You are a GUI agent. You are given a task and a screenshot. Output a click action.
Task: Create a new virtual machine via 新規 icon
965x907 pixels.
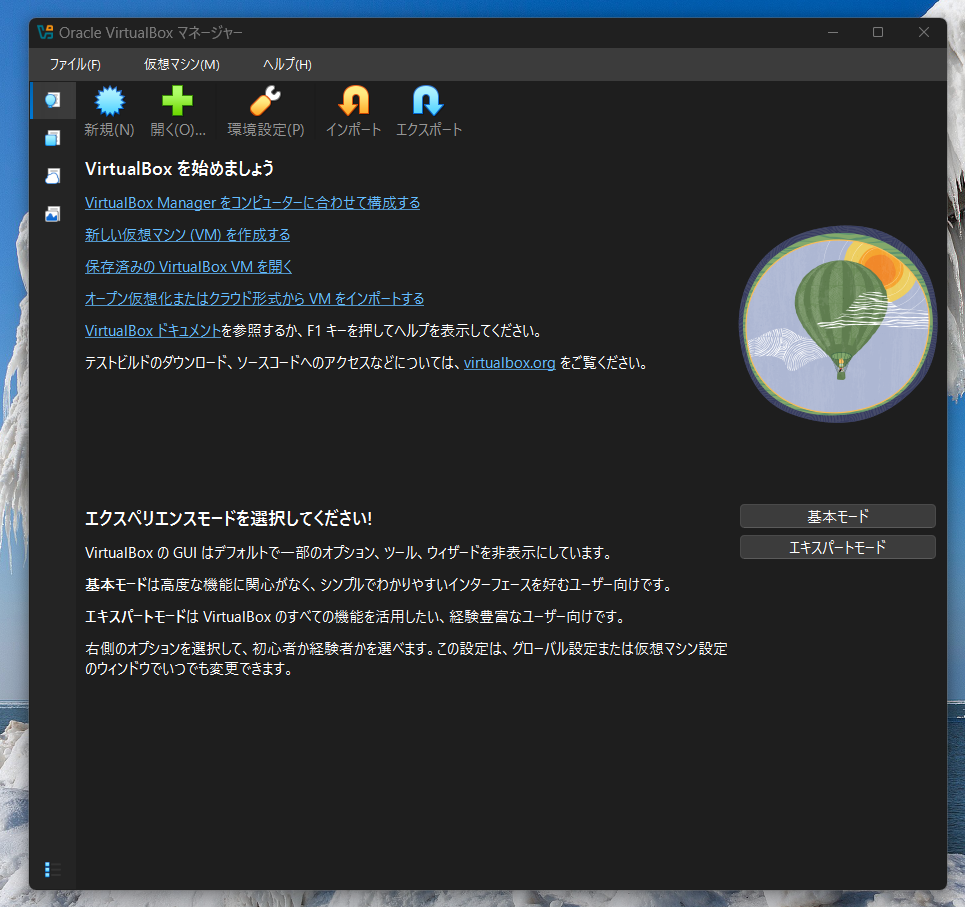pos(109,100)
